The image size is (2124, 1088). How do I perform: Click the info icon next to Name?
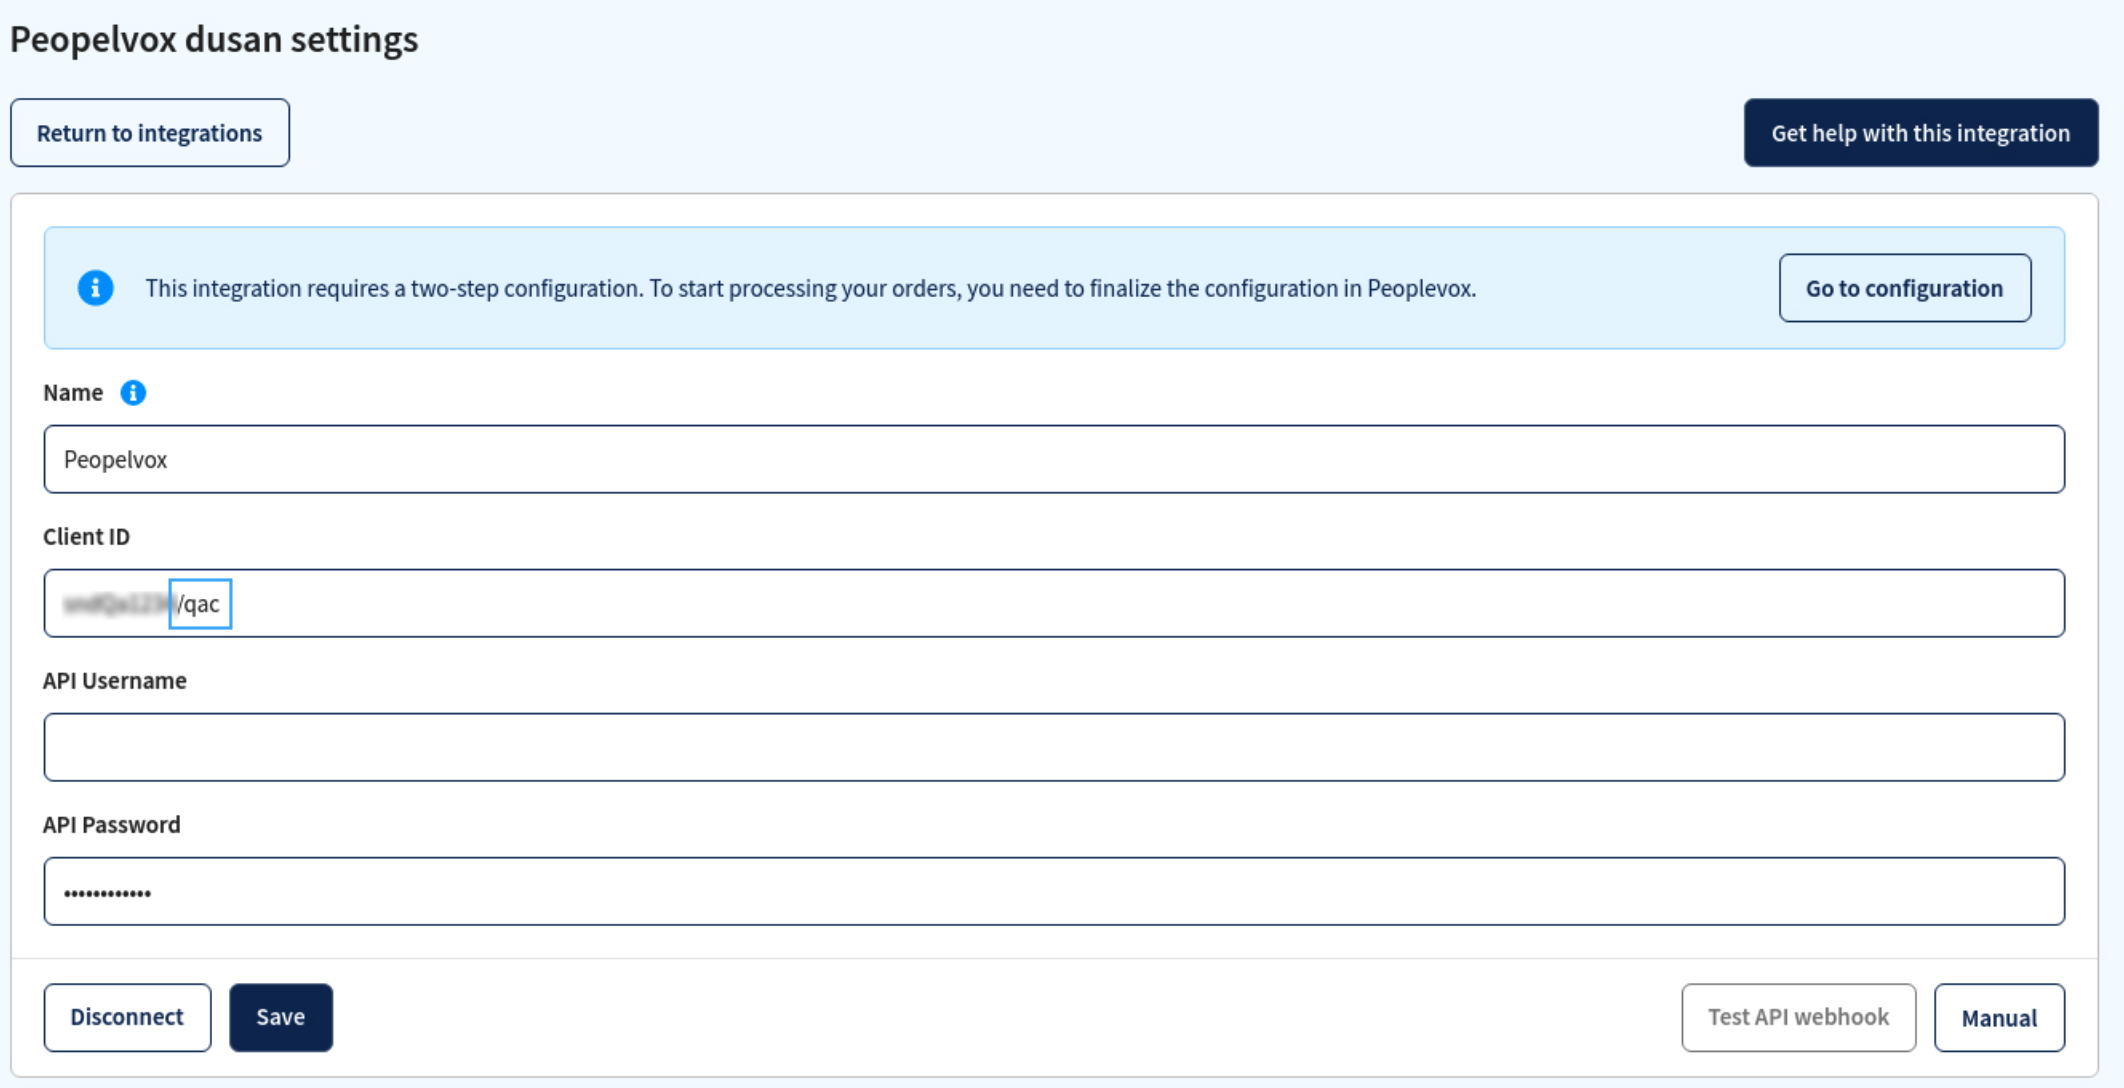133,393
